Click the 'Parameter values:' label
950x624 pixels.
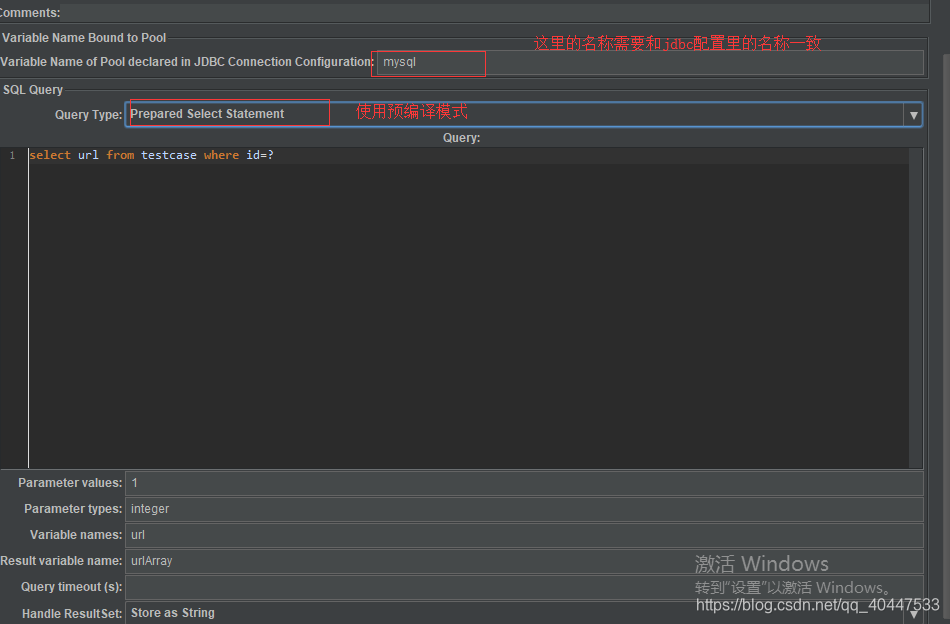coord(70,483)
